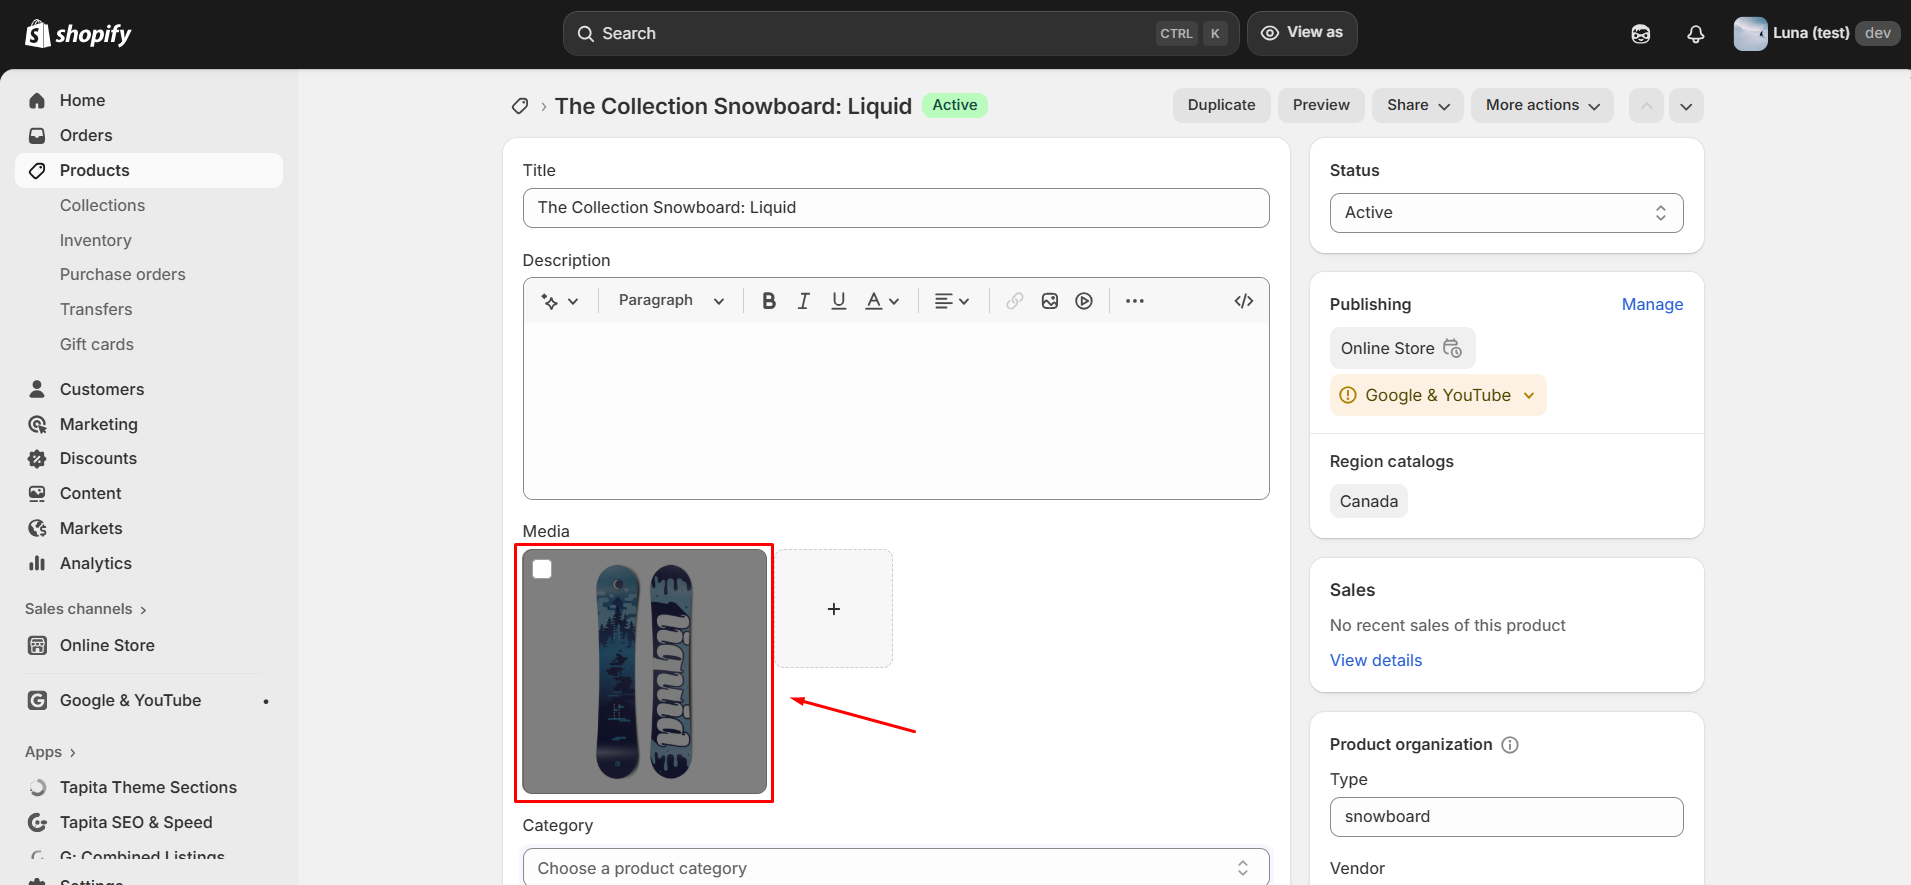
Task: Select the snowboard media checkbox
Action: click(542, 569)
